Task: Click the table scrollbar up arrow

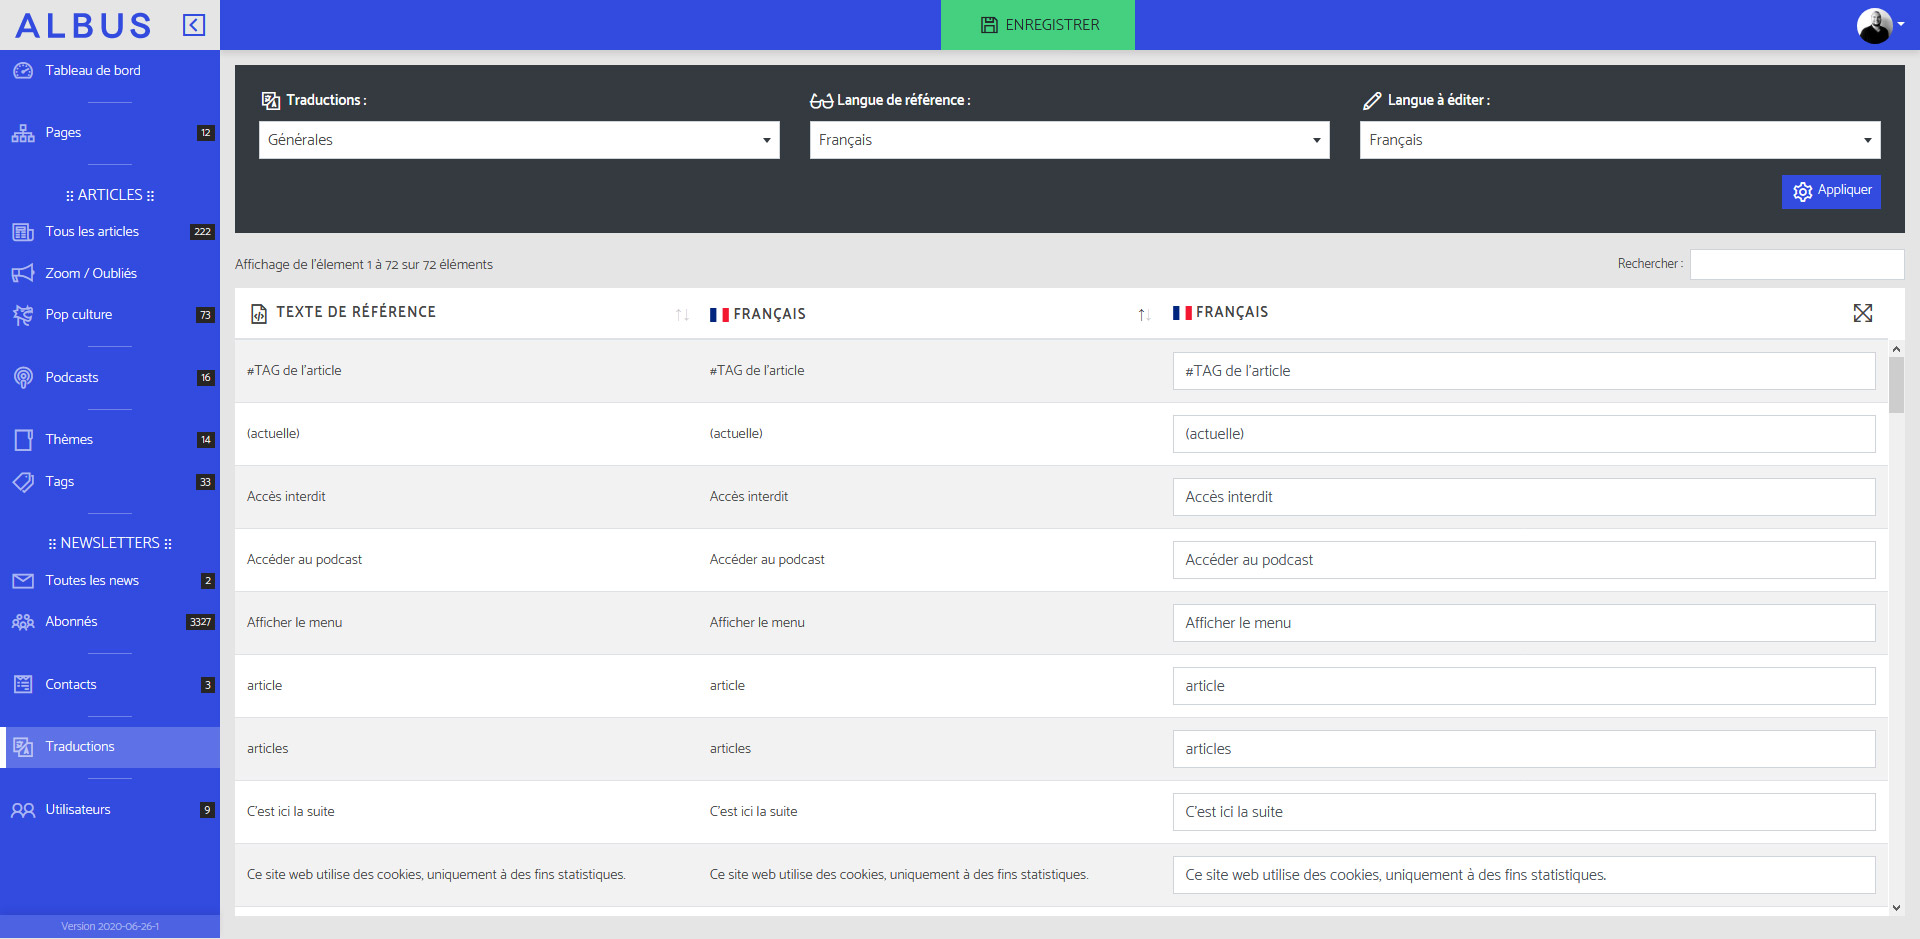Action: 1896,348
